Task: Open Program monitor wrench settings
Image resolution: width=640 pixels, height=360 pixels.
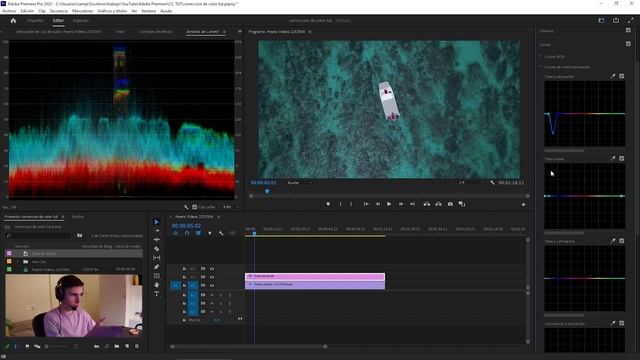Action: pyautogui.click(x=493, y=183)
